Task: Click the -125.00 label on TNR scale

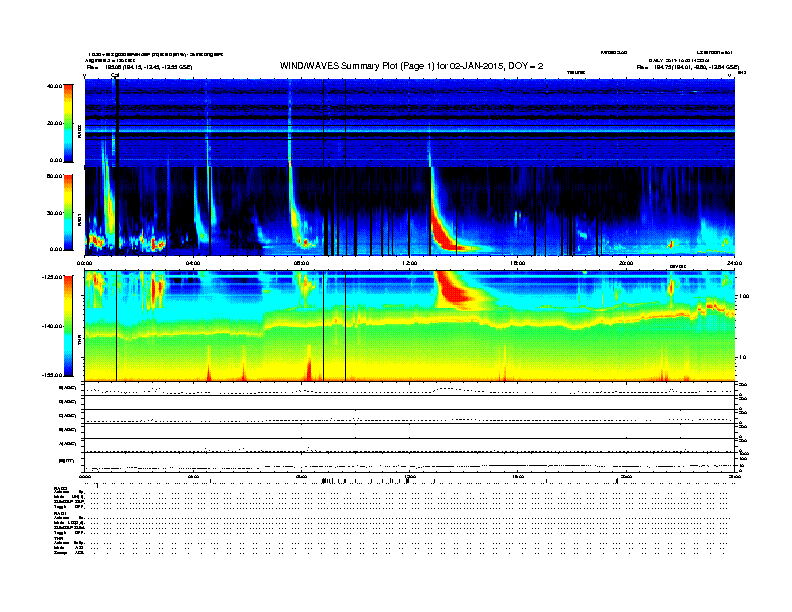Action: [52, 277]
